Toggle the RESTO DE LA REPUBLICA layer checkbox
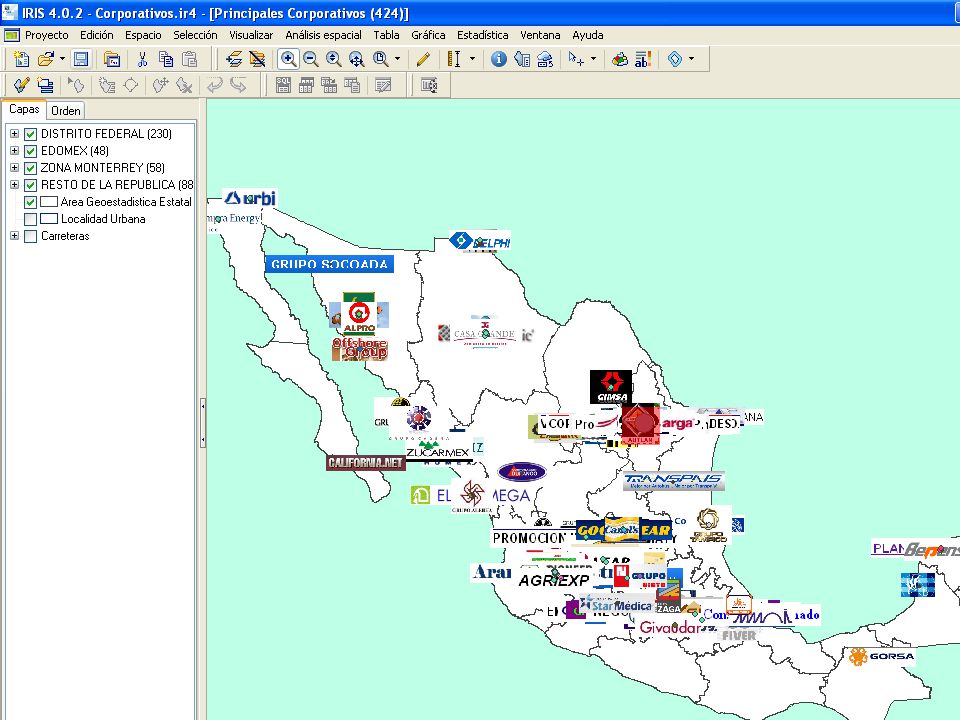960x720 pixels. point(31,185)
